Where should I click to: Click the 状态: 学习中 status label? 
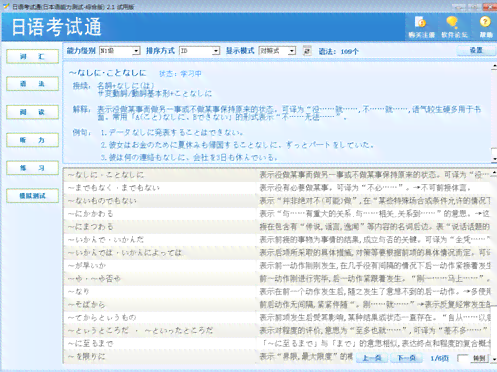(180, 74)
